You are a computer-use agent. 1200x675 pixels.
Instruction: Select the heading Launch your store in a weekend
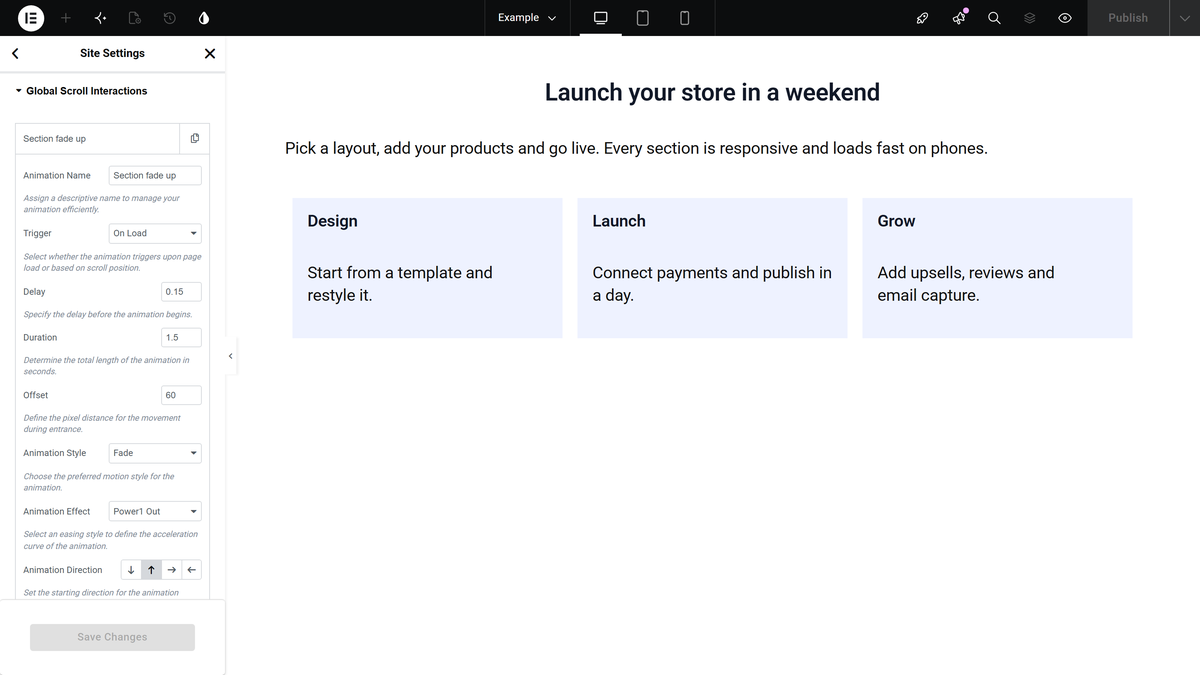[x=712, y=92]
